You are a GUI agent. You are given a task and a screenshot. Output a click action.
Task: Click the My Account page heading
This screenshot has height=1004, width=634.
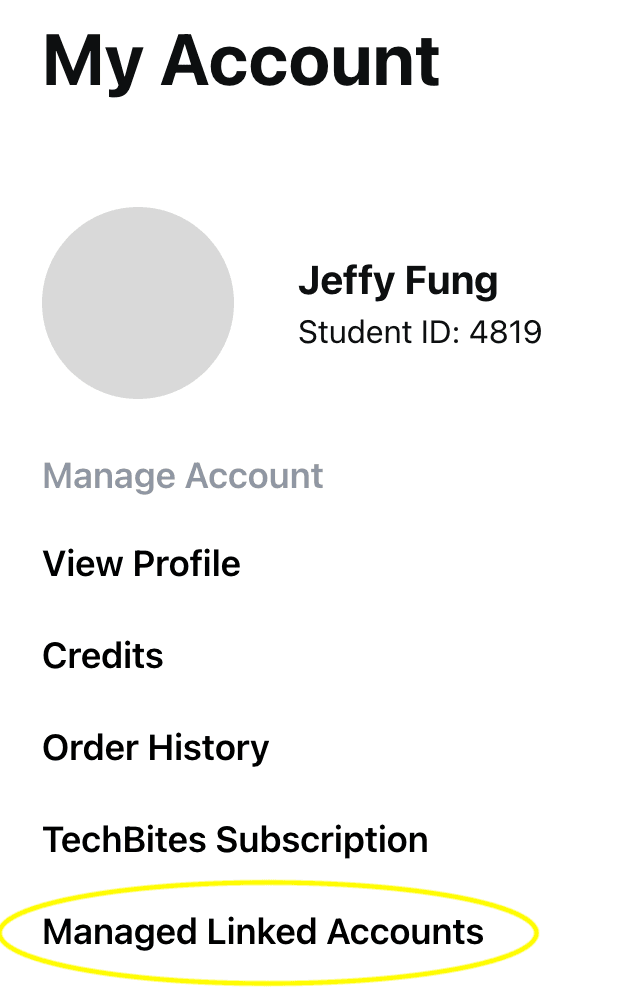[x=241, y=61]
